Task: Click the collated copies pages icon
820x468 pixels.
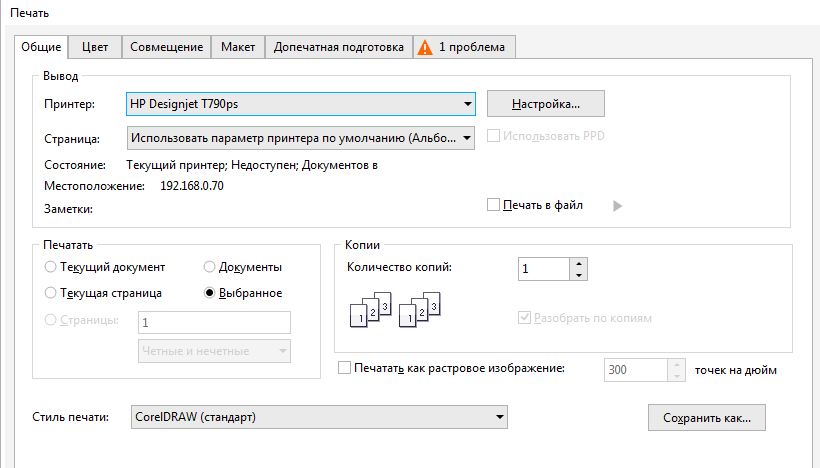Action: pyautogui.click(x=395, y=310)
